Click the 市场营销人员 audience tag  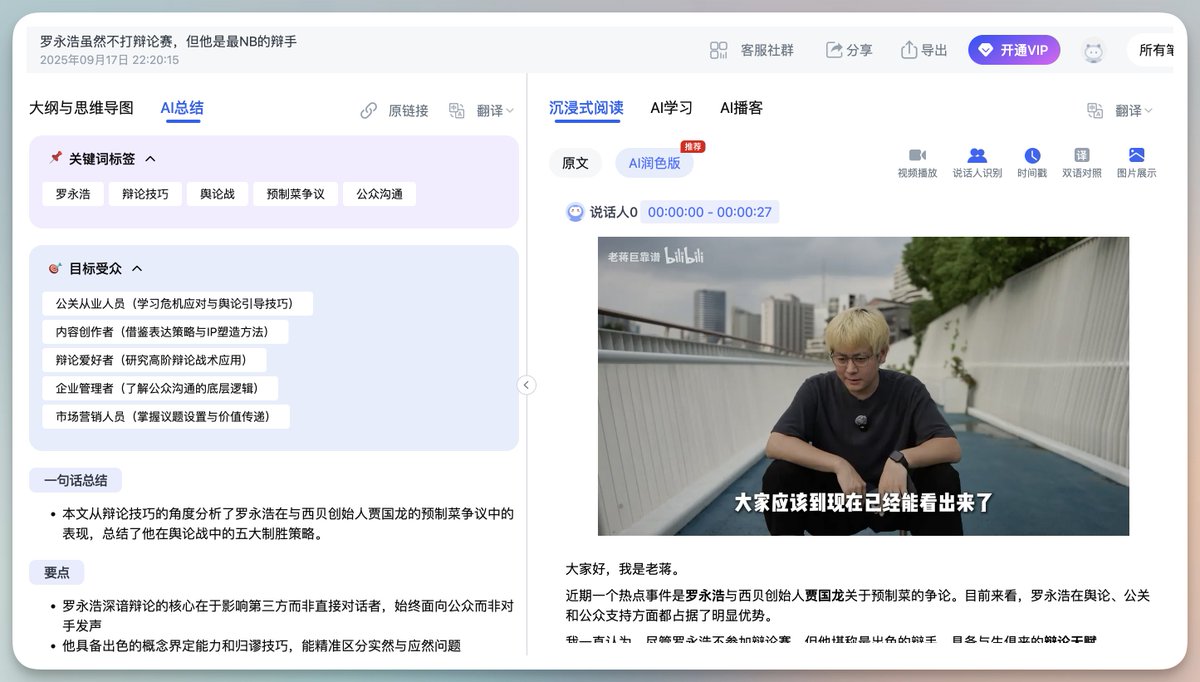(x=166, y=416)
